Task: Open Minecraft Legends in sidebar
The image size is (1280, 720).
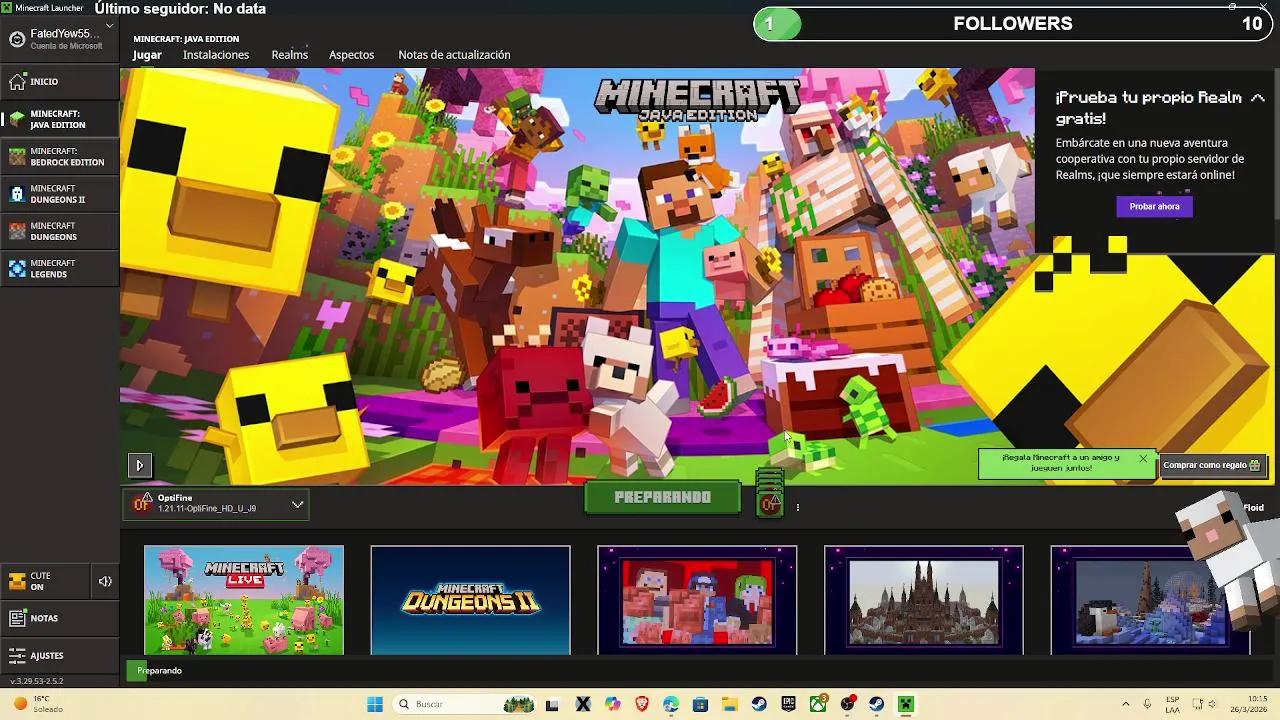Action: [60, 269]
